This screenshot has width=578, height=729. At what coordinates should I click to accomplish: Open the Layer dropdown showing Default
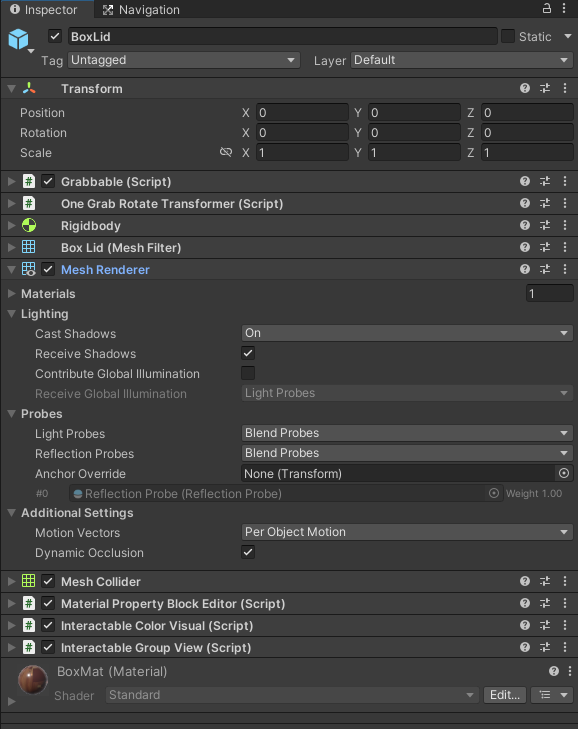(x=461, y=60)
